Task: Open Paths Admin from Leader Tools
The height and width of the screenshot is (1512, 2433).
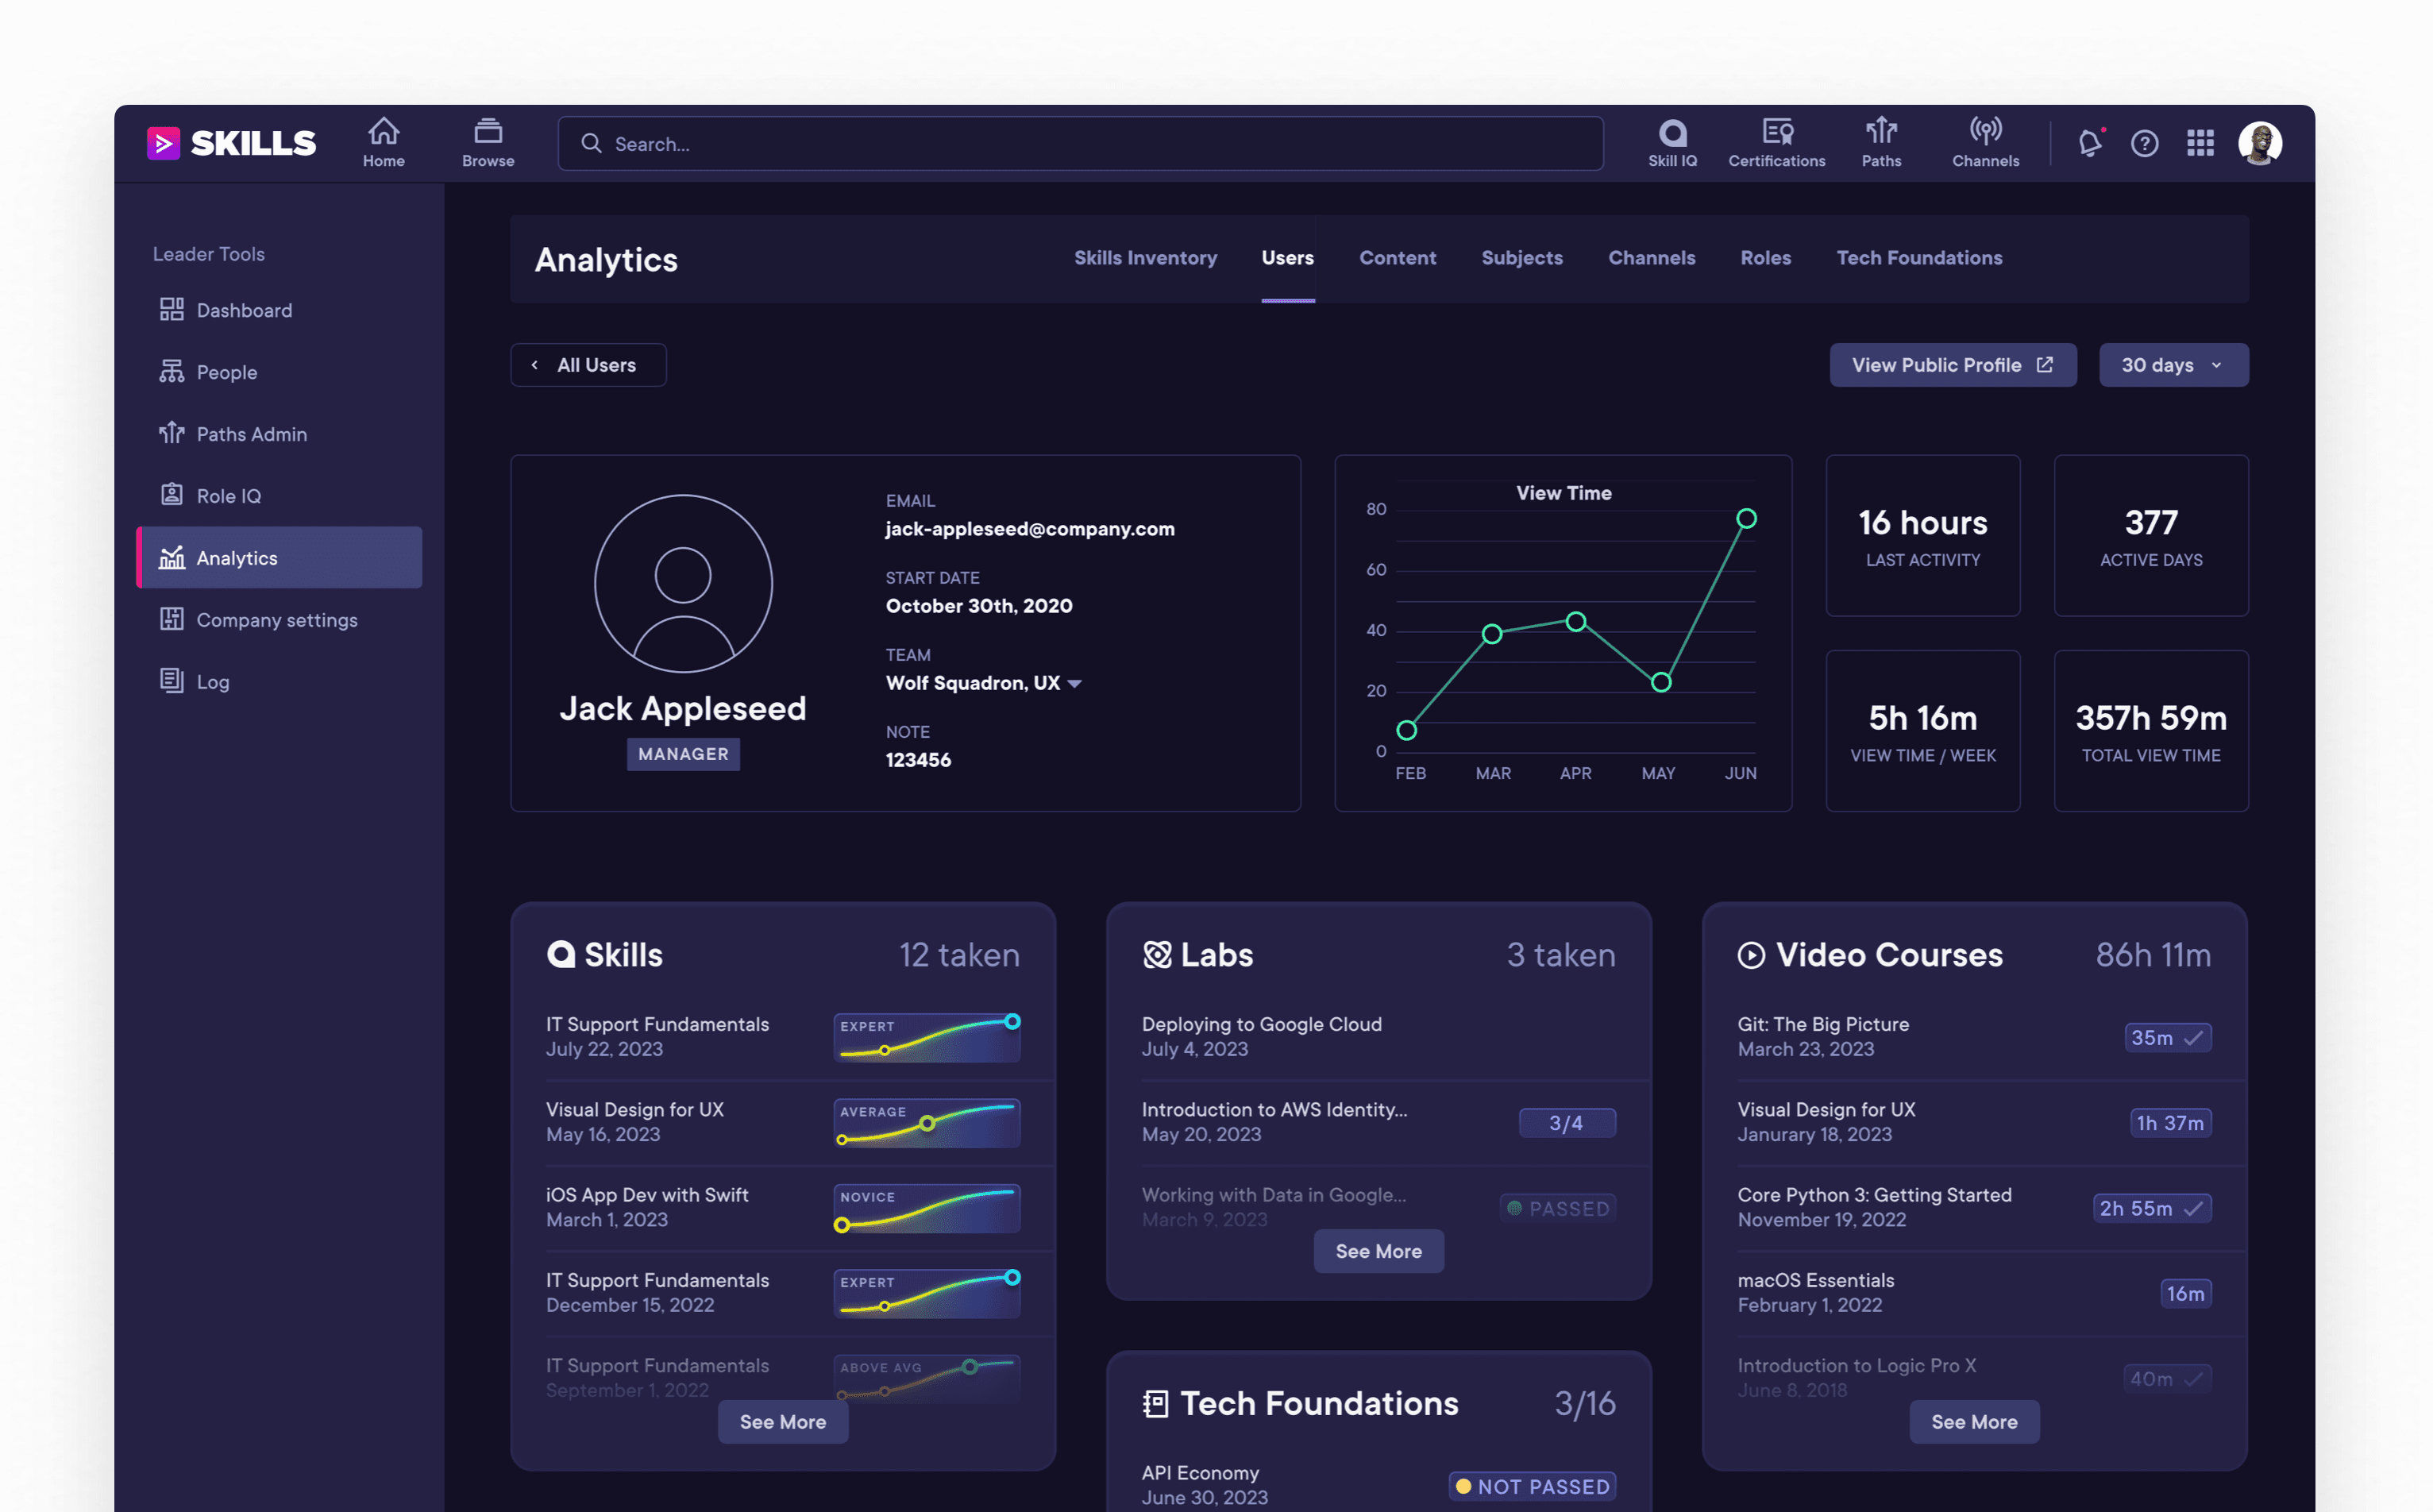Action: pyautogui.click(x=251, y=434)
